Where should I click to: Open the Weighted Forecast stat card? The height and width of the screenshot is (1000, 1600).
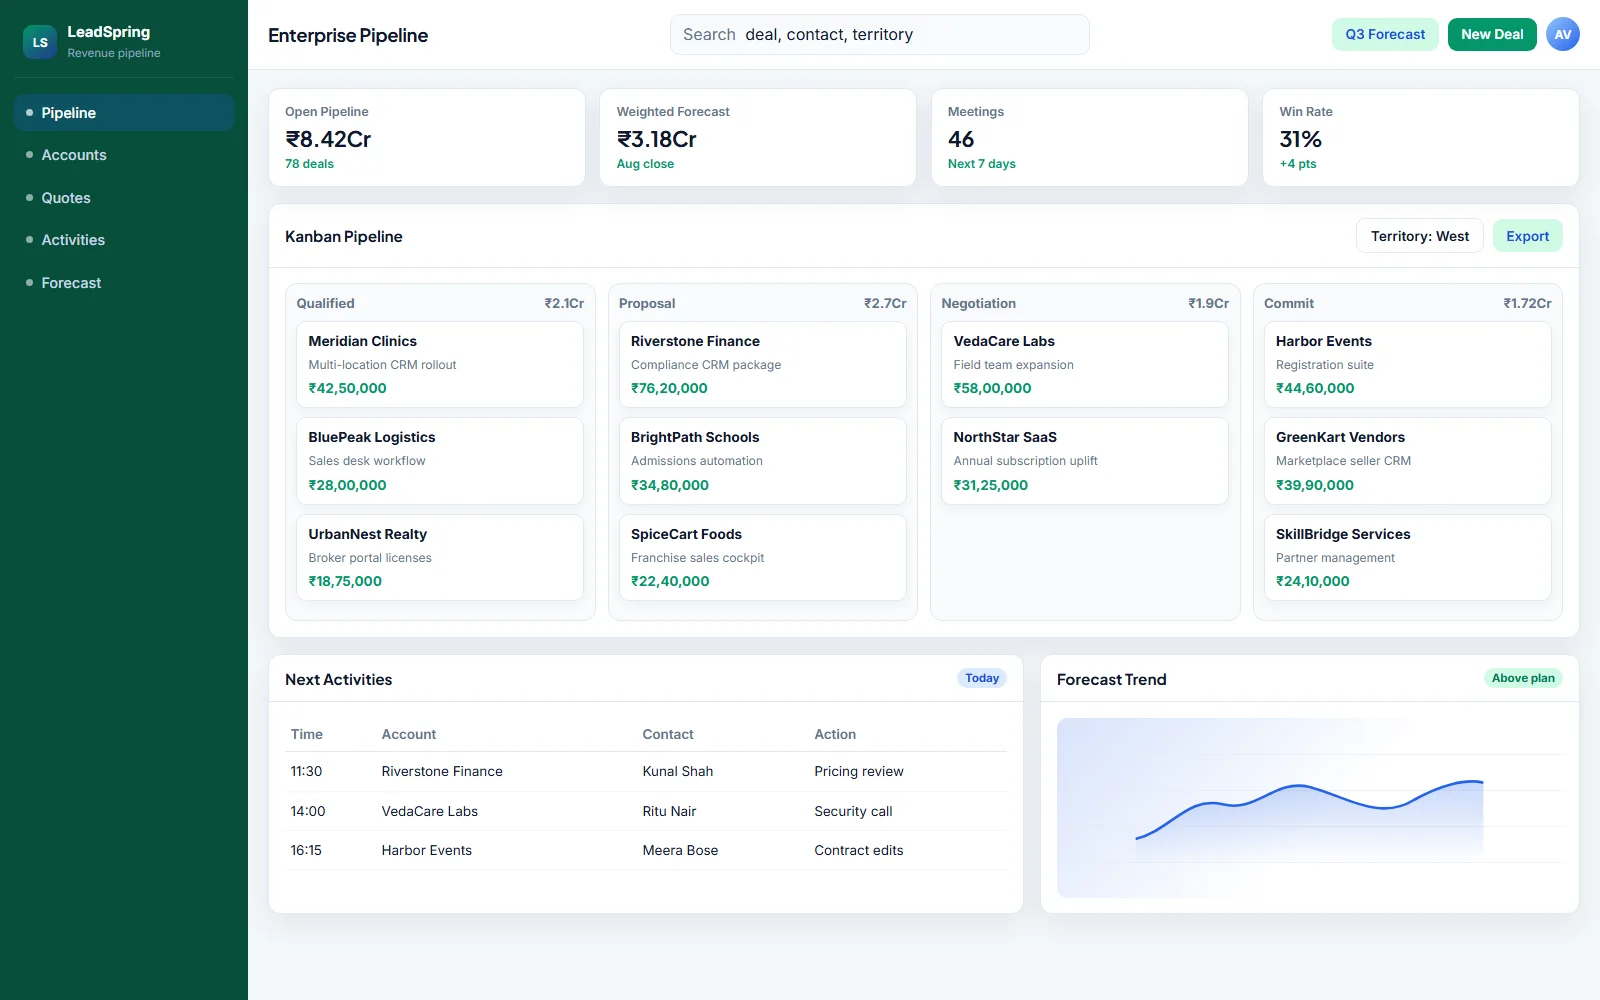[x=758, y=138]
